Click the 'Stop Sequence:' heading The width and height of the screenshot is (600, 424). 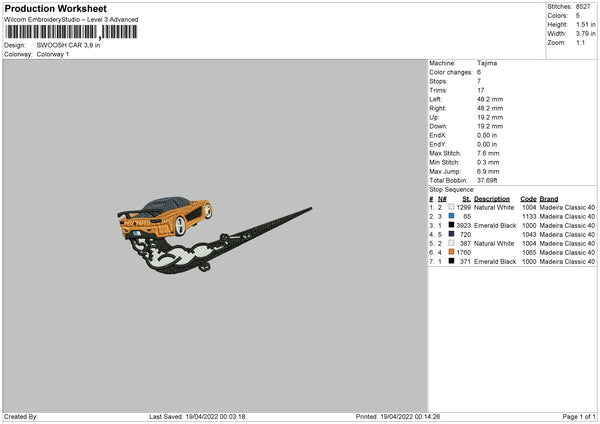[x=452, y=190]
